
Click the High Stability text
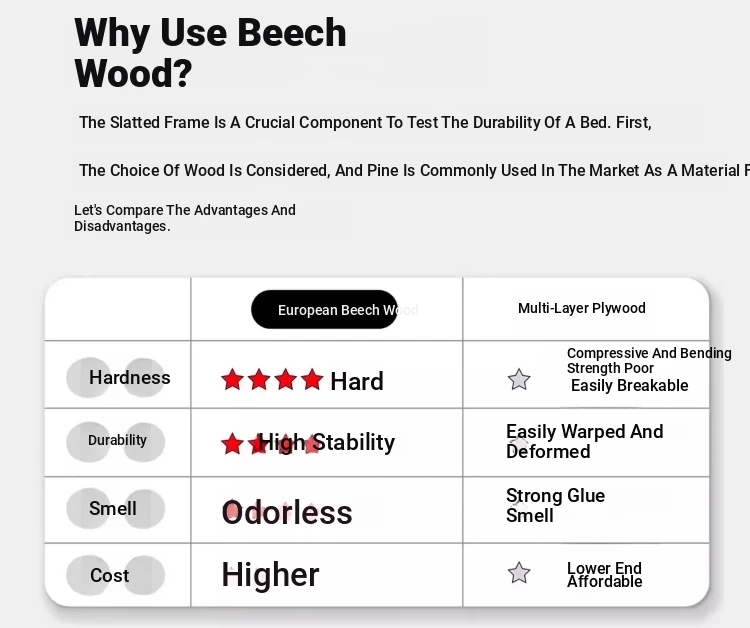click(327, 442)
